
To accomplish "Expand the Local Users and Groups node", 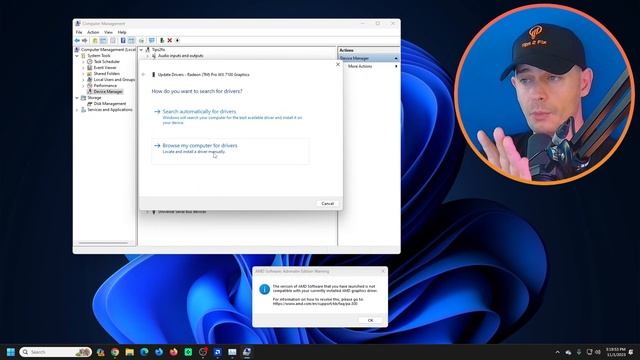I will click(x=83, y=80).
